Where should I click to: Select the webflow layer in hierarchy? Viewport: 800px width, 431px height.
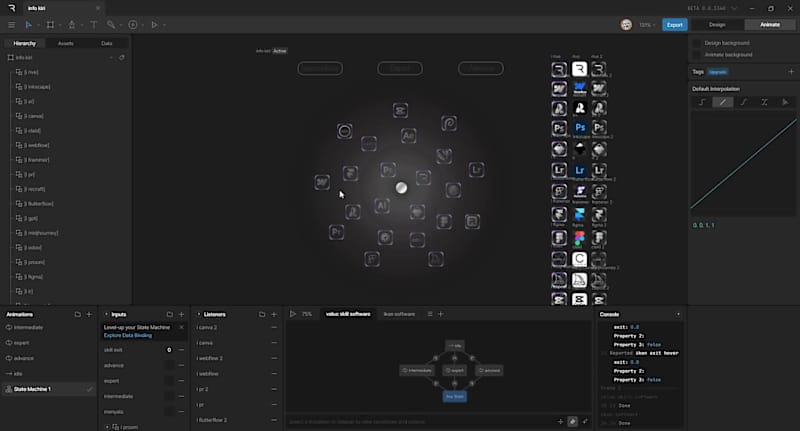pyautogui.click(x=66, y=145)
